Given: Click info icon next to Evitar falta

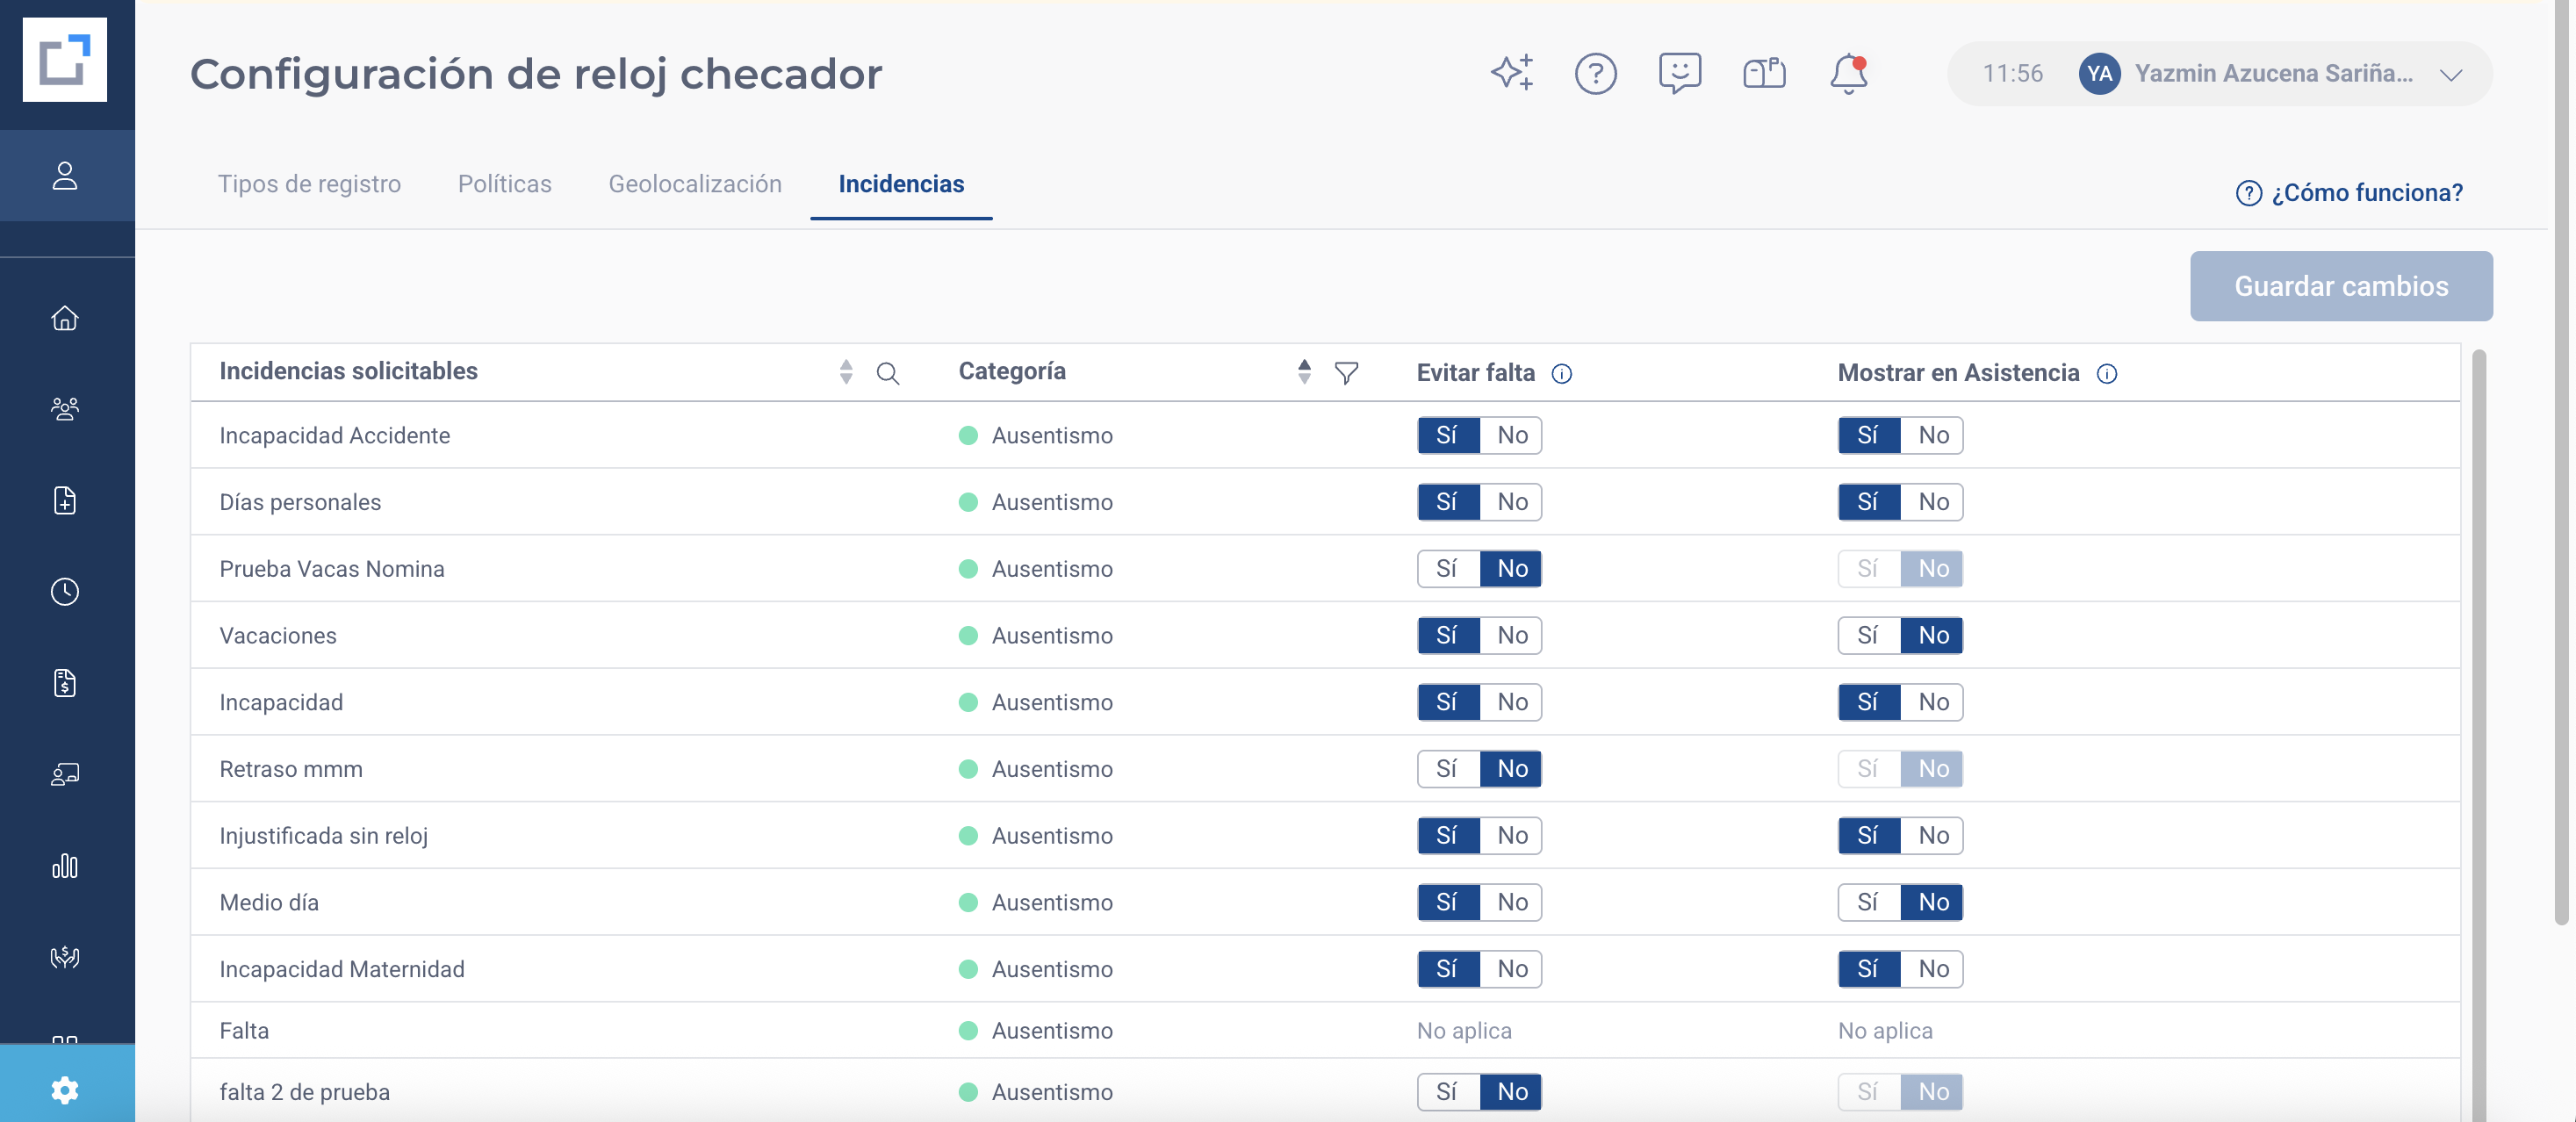Looking at the screenshot, I should pyautogui.click(x=1561, y=374).
